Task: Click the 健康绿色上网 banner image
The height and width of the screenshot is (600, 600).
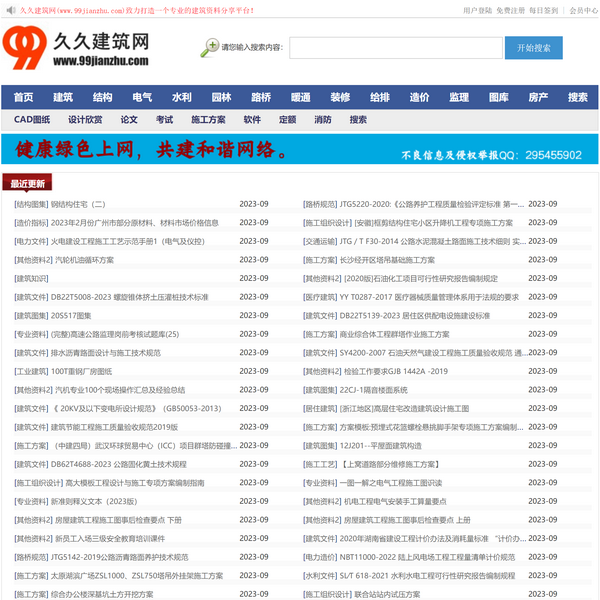Action: pyautogui.click(x=299, y=150)
